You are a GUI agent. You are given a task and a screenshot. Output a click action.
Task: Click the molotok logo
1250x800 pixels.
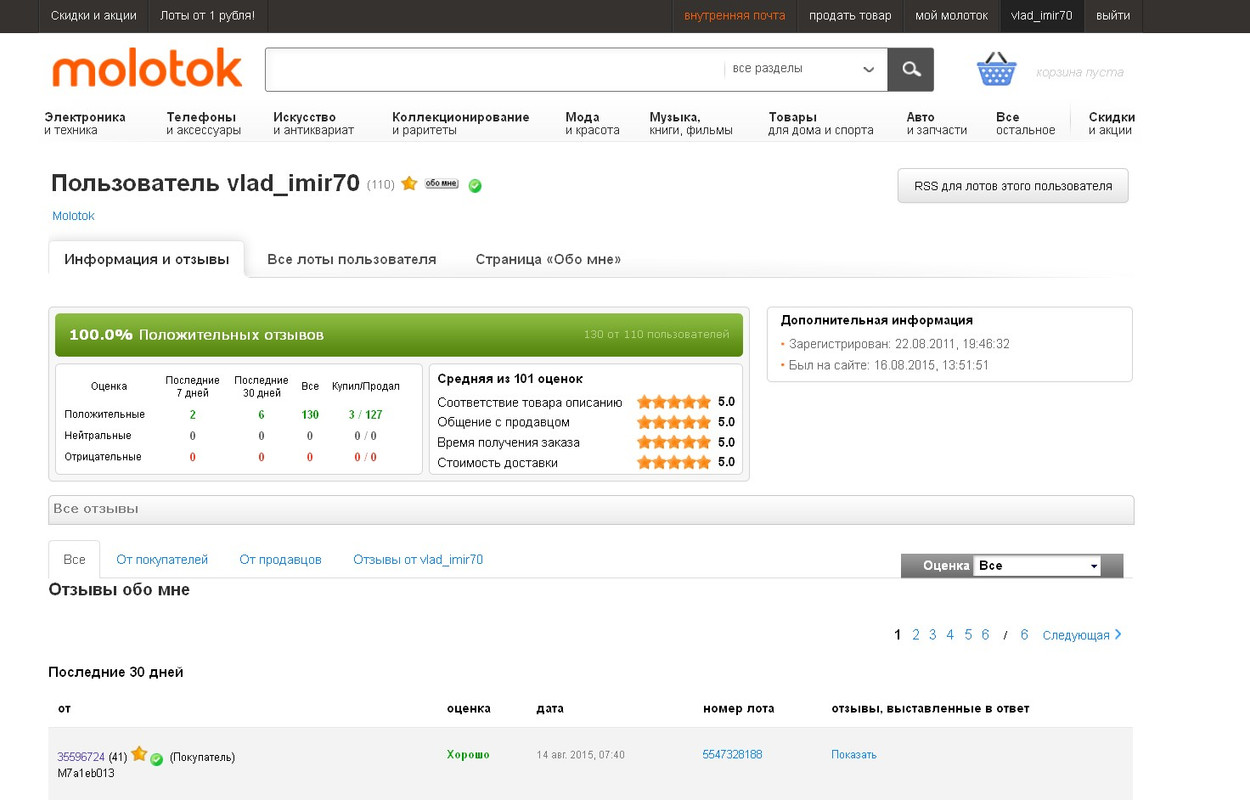point(147,69)
